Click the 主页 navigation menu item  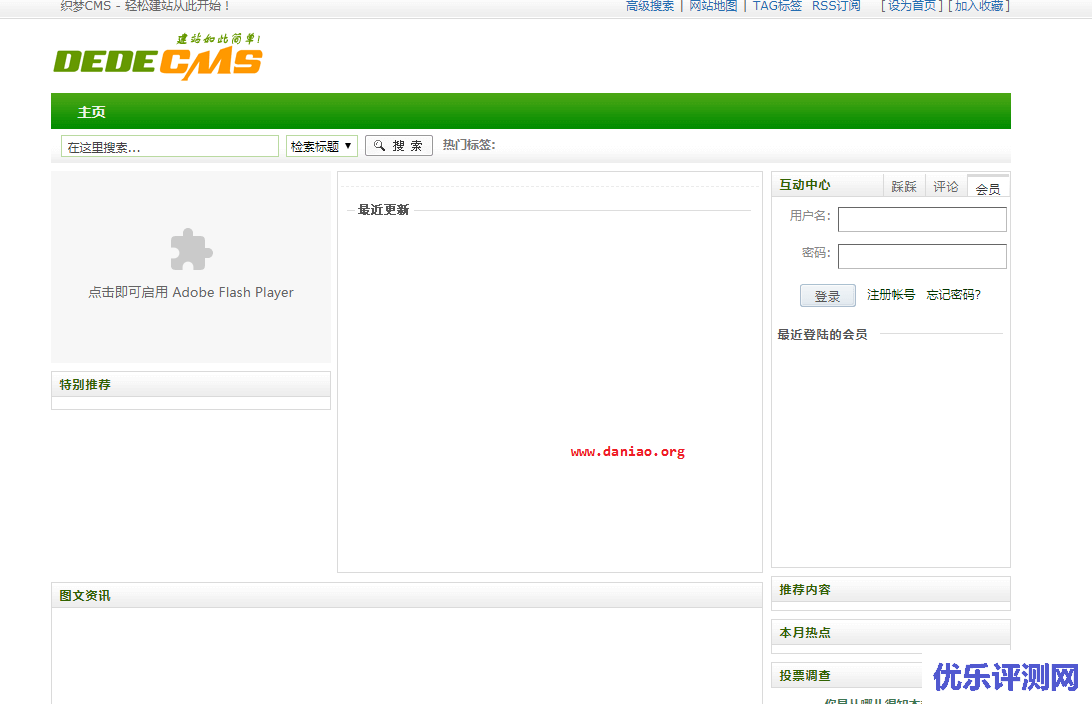(x=92, y=112)
